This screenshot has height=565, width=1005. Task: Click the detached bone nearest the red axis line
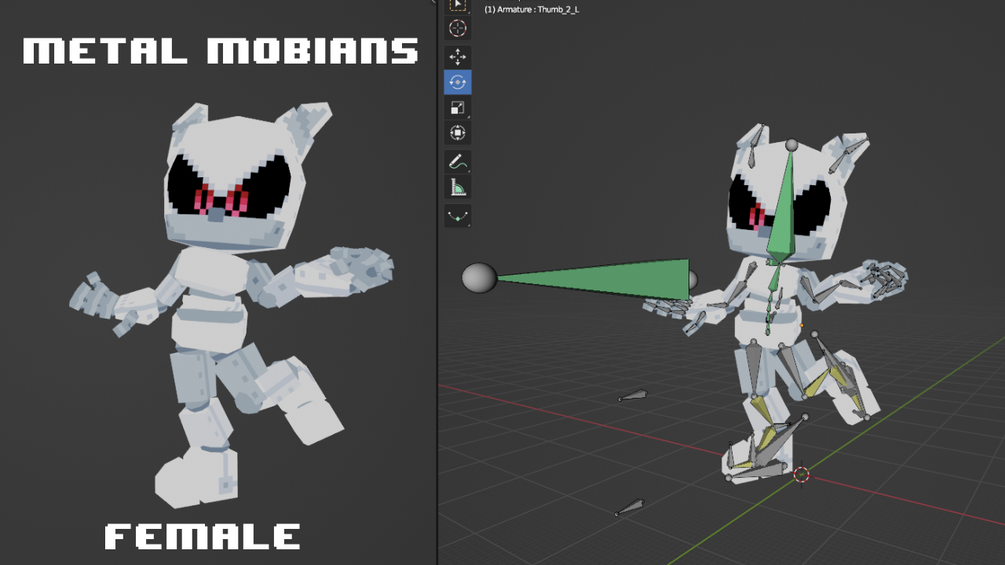point(633,396)
